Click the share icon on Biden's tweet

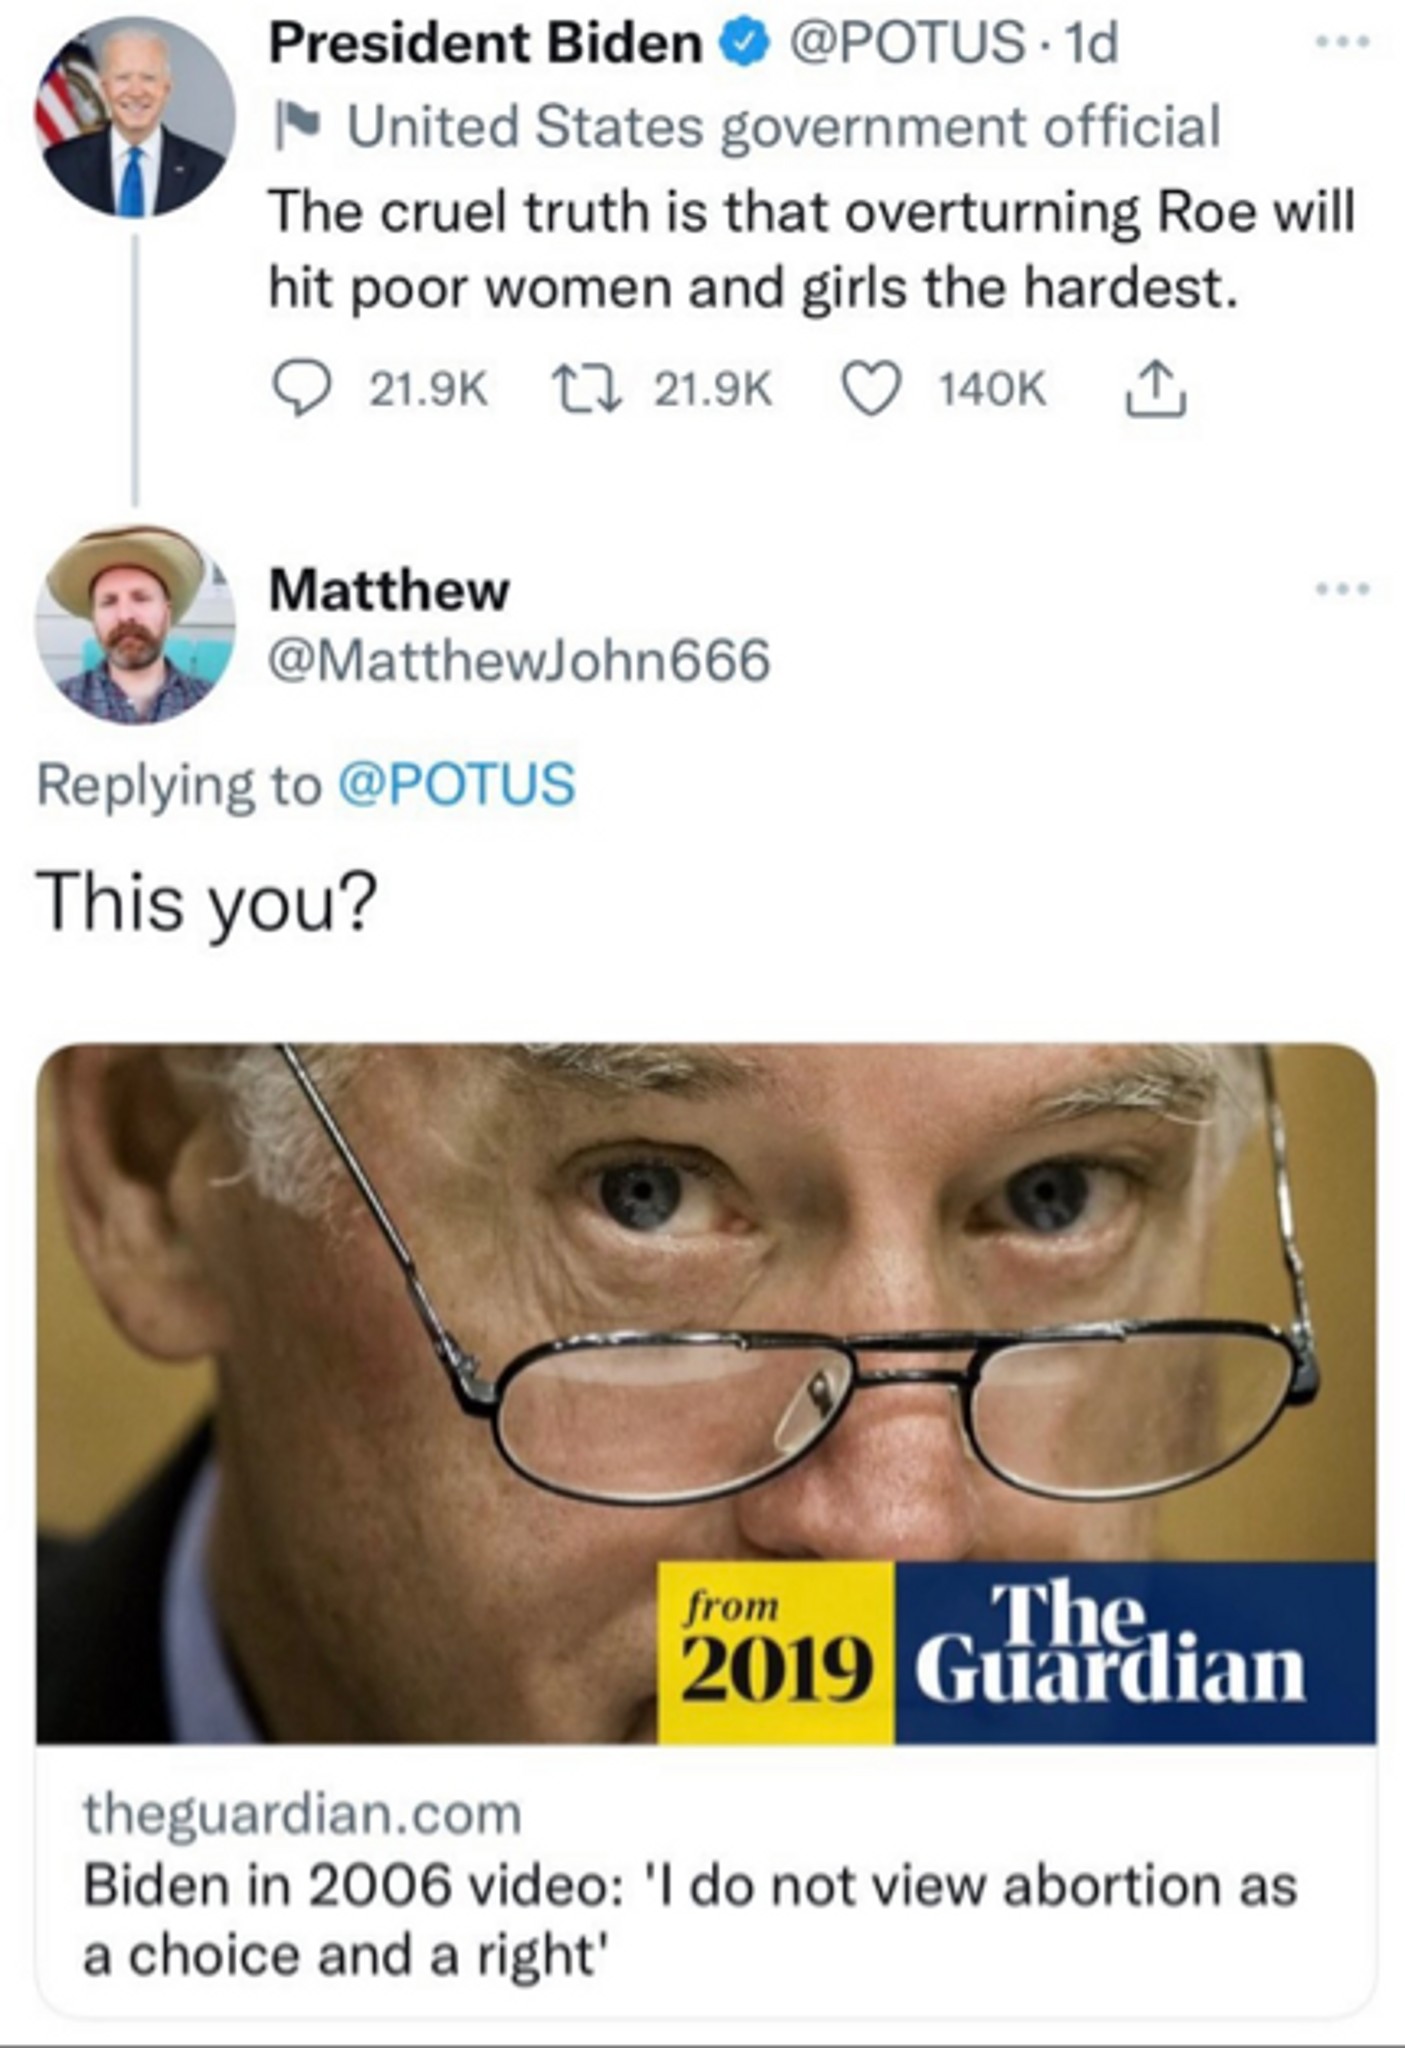point(1155,388)
